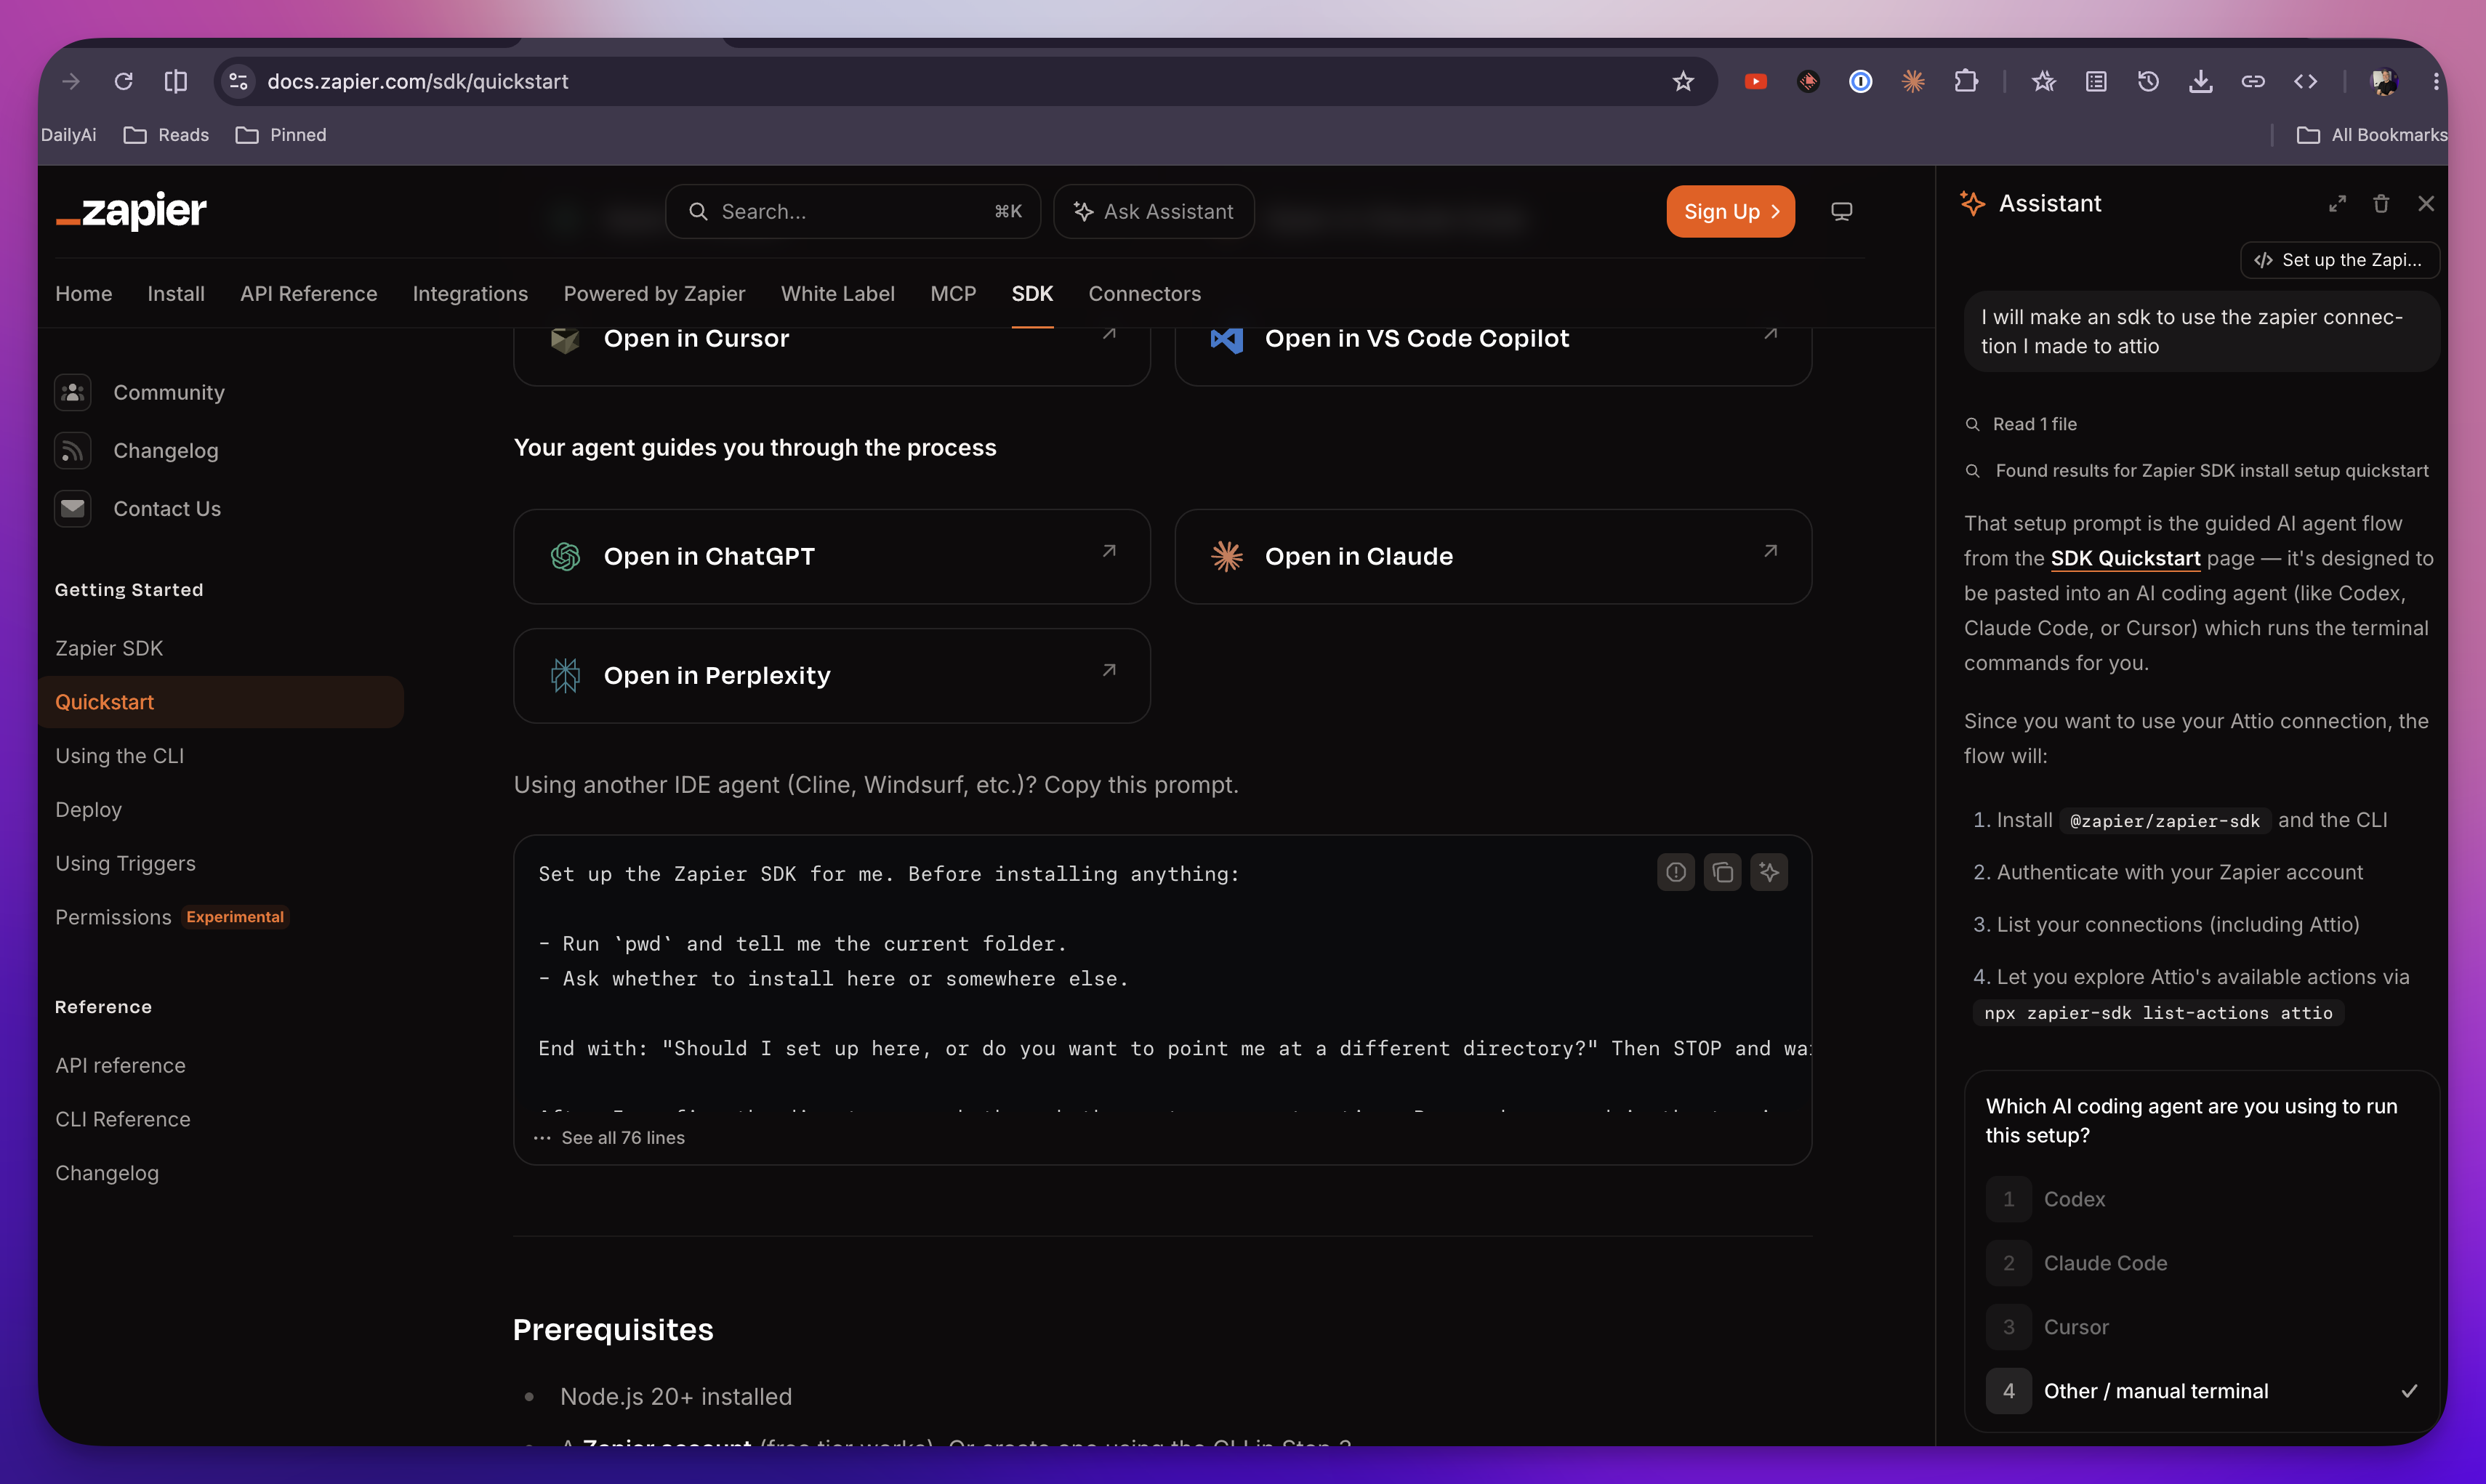Image resolution: width=2486 pixels, height=1484 pixels.
Task: Copy the setup prompt code block
Action: click(x=1722, y=872)
